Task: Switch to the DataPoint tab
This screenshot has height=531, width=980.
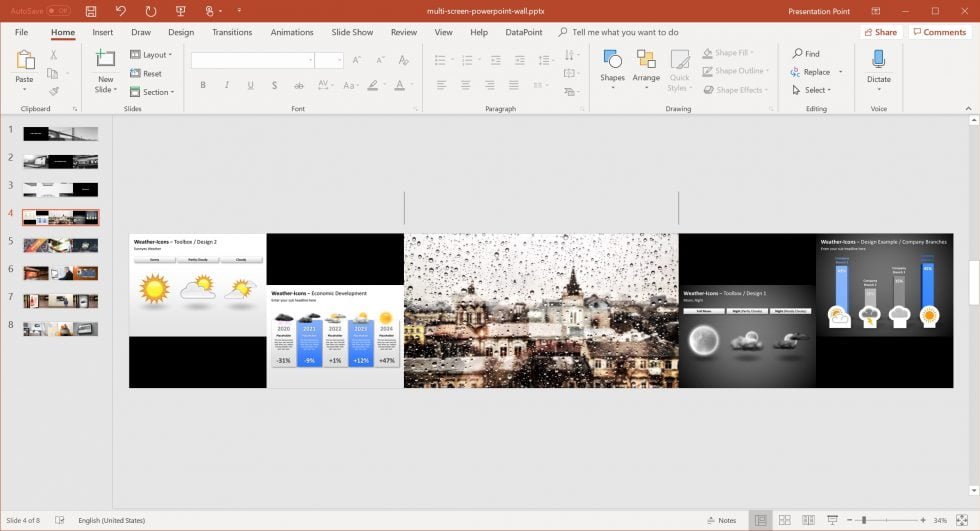Action: pyautogui.click(x=524, y=32)
